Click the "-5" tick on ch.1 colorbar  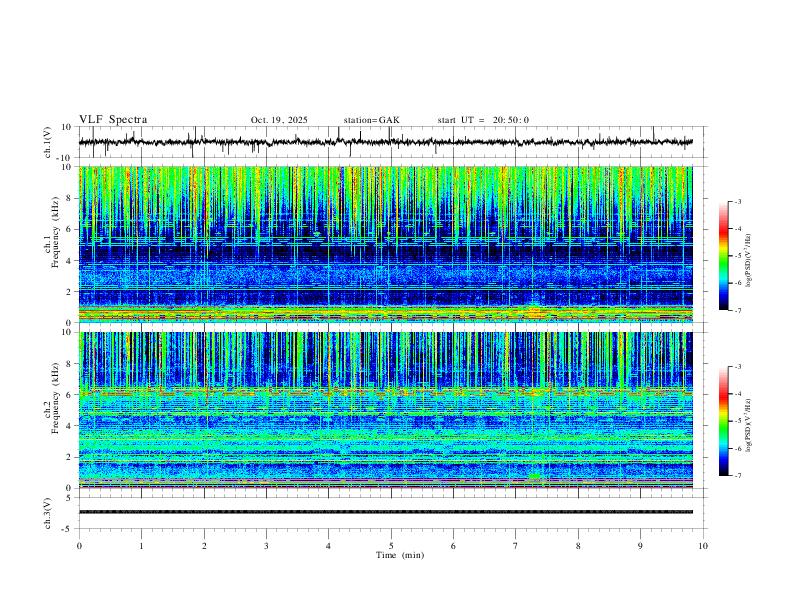pos(737,256)
